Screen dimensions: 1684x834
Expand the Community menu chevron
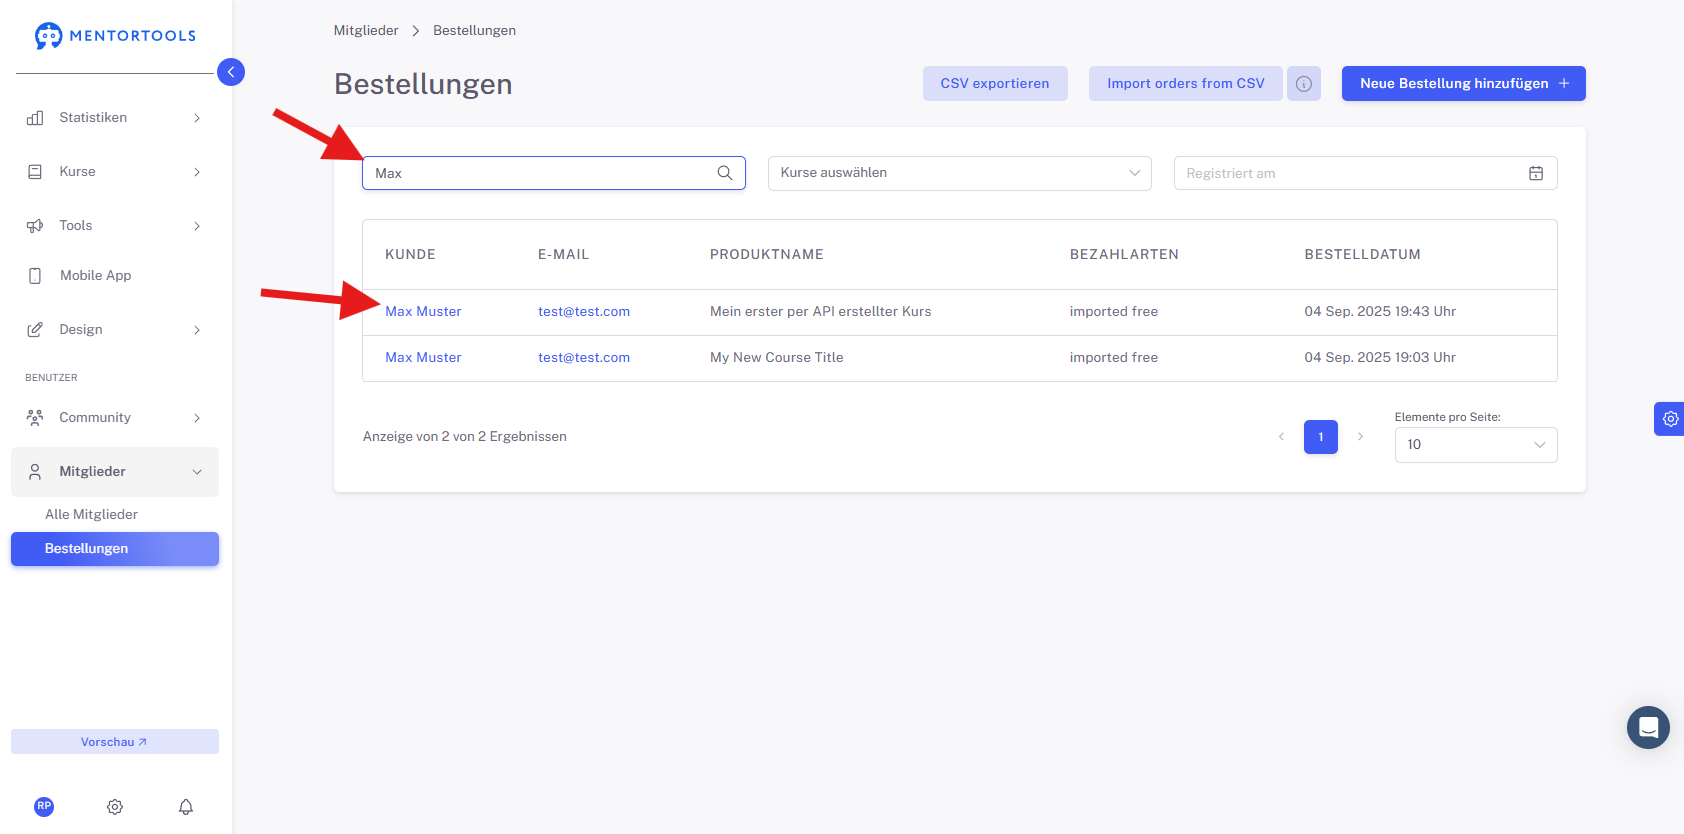click(197, 418)
